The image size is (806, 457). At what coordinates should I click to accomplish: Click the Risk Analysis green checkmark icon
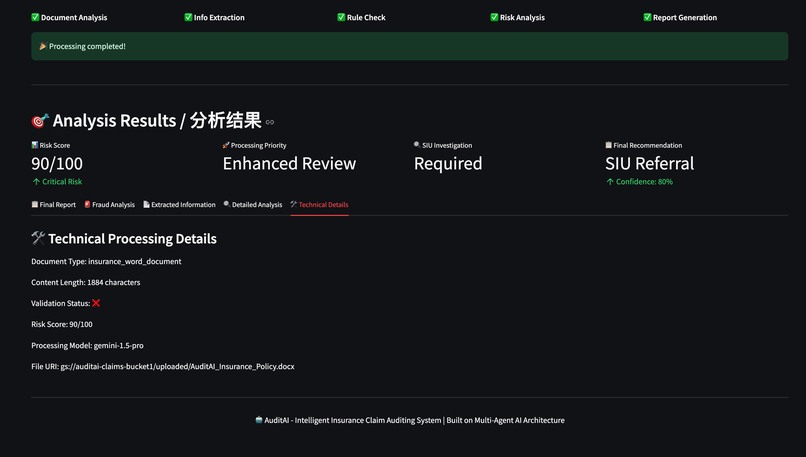tap(494, 17)
